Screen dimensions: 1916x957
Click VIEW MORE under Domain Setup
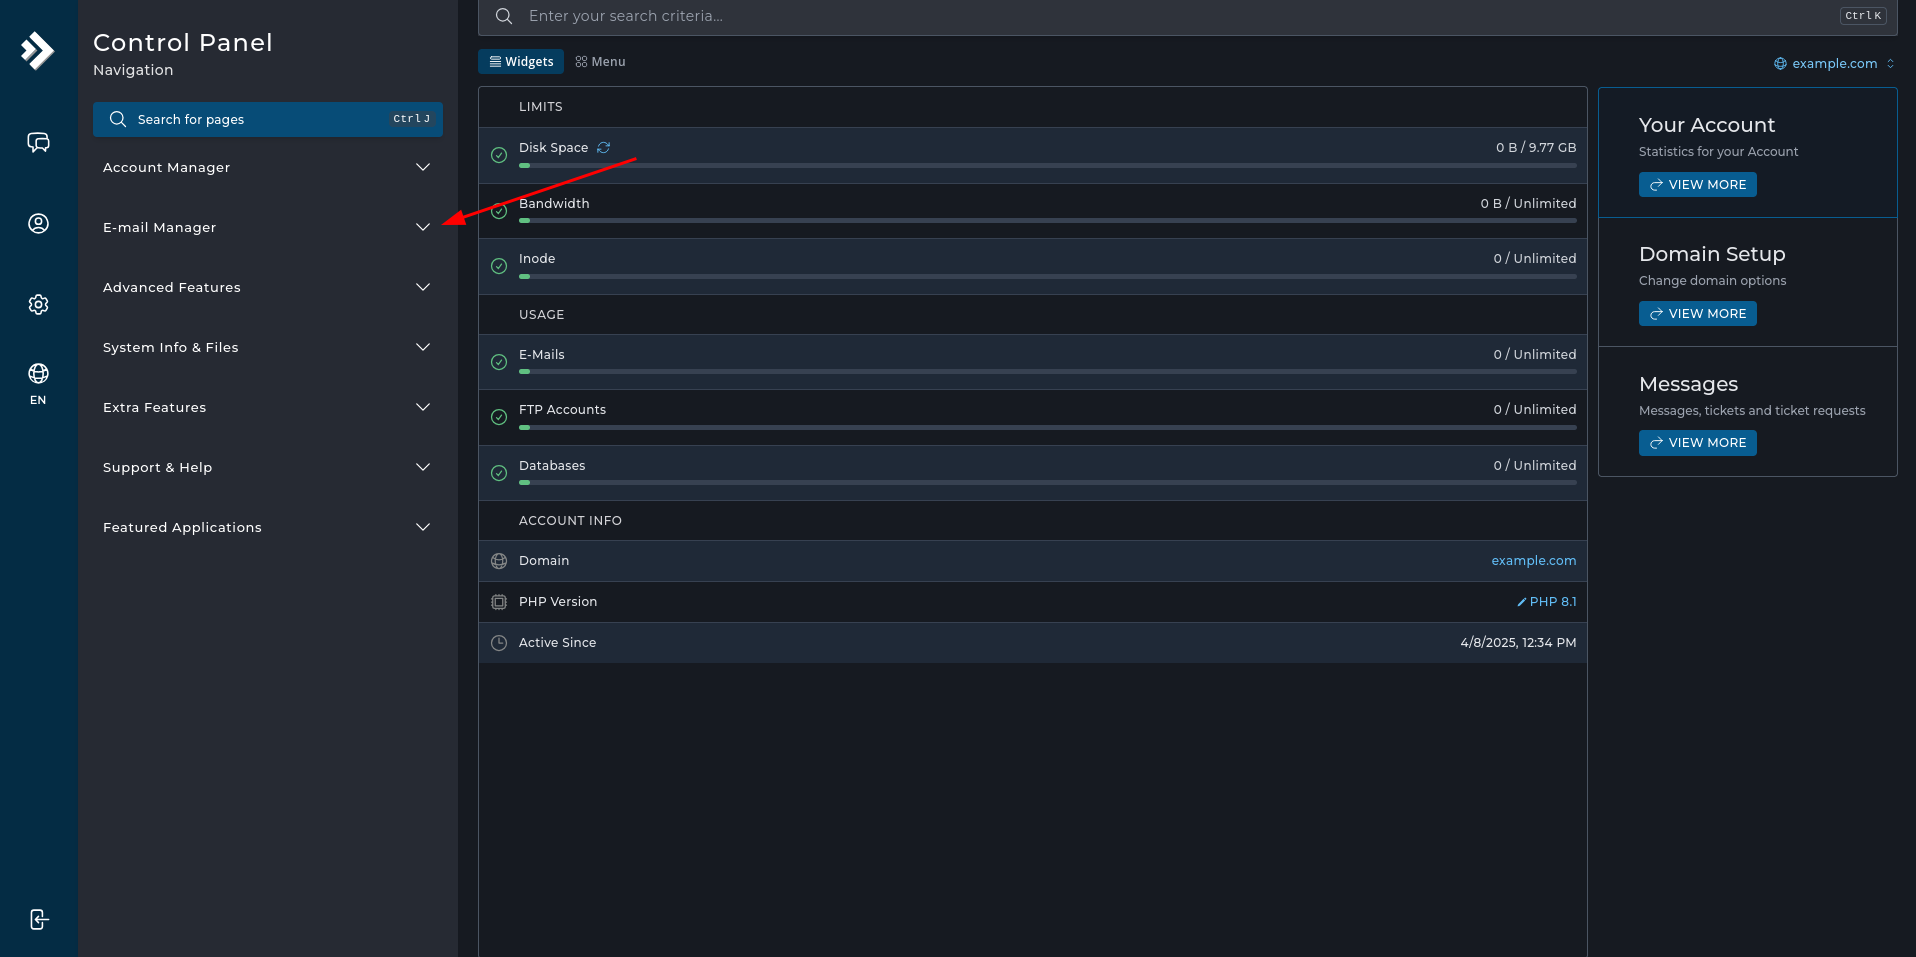coord(1697,313)
